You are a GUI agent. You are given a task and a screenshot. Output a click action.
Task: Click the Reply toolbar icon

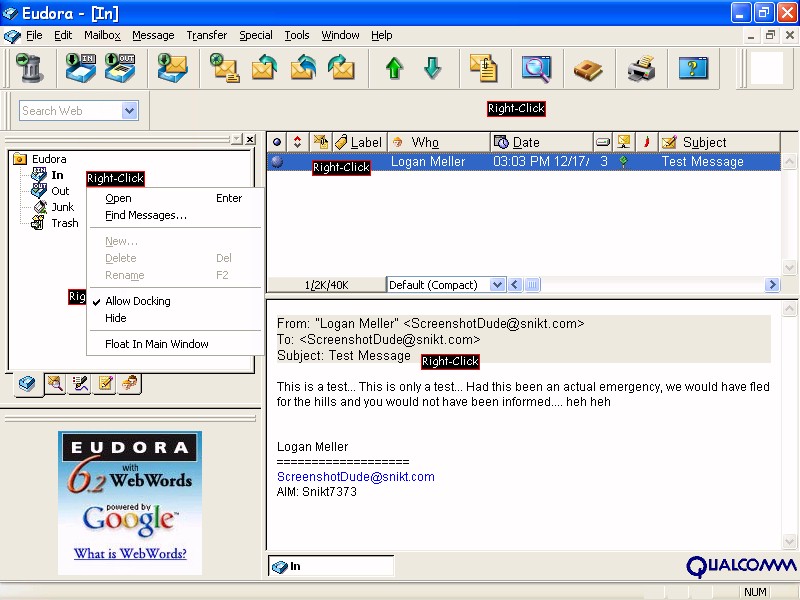264,68
